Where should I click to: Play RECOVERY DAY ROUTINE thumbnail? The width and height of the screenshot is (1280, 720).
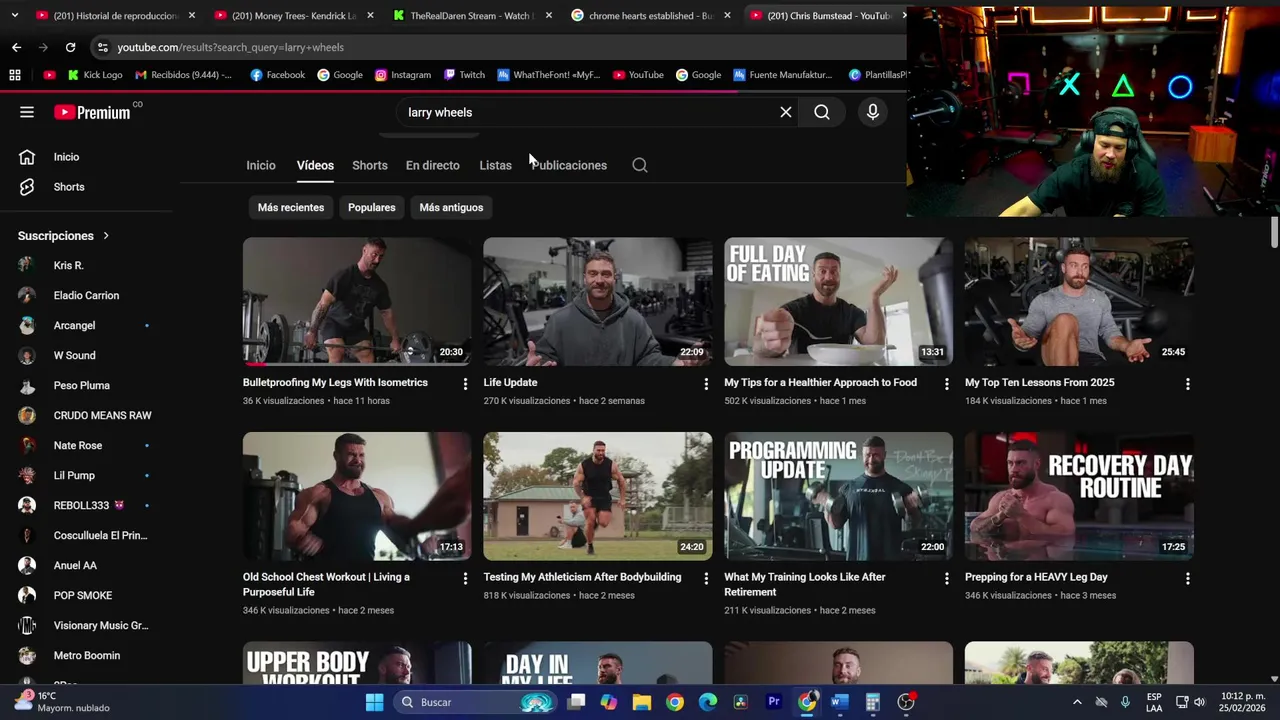1079,496
